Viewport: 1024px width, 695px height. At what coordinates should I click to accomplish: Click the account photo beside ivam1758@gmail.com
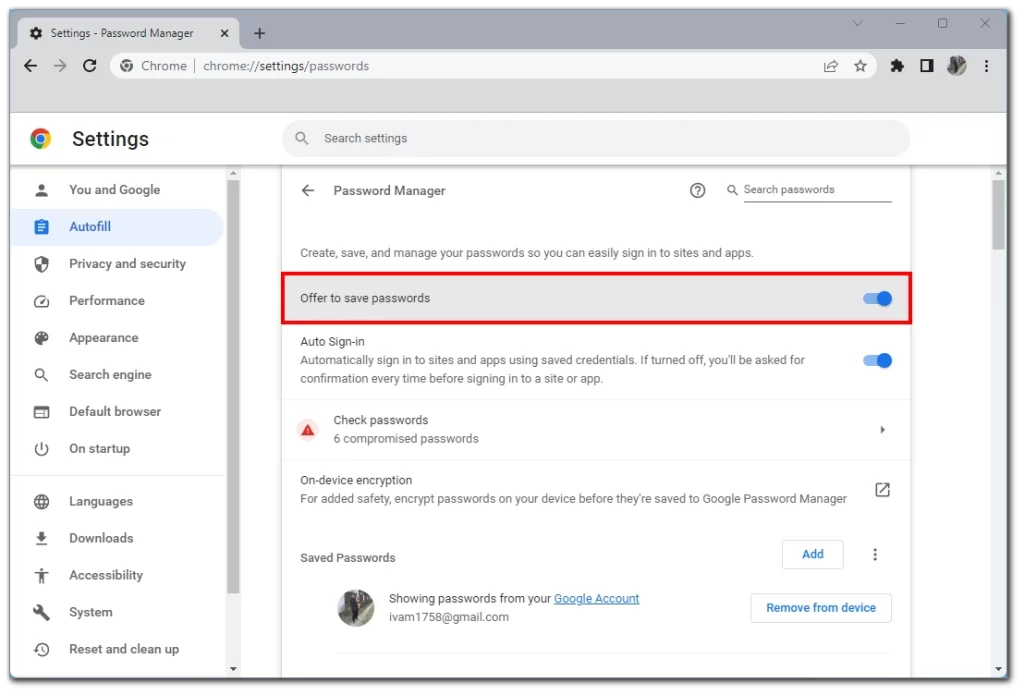tap(356, 609)
